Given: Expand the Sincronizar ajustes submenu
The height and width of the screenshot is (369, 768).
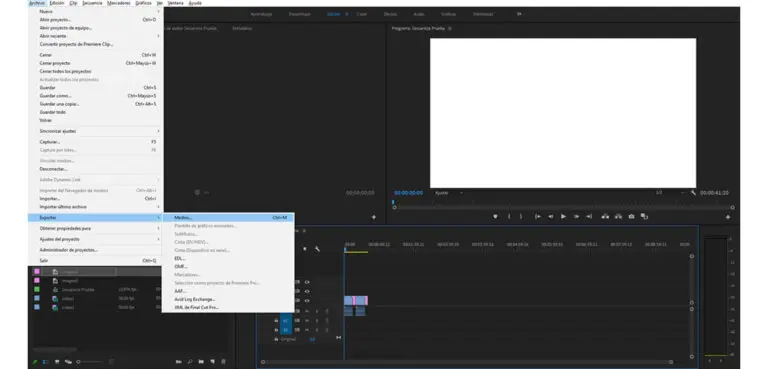Looking at the screenshot, I should pyautogui.click(x=96, y=131).
